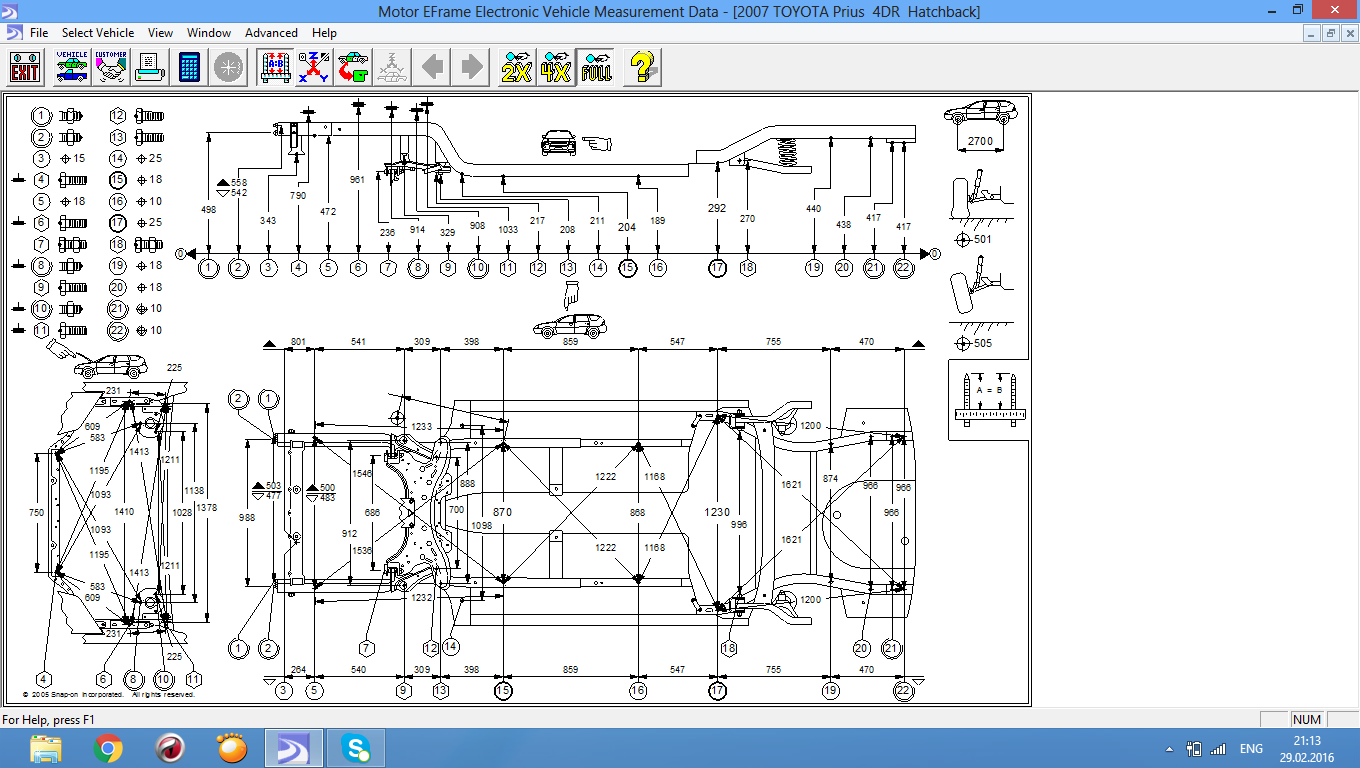
Task: Open the Window menu
Action: [x=209, y=33]
